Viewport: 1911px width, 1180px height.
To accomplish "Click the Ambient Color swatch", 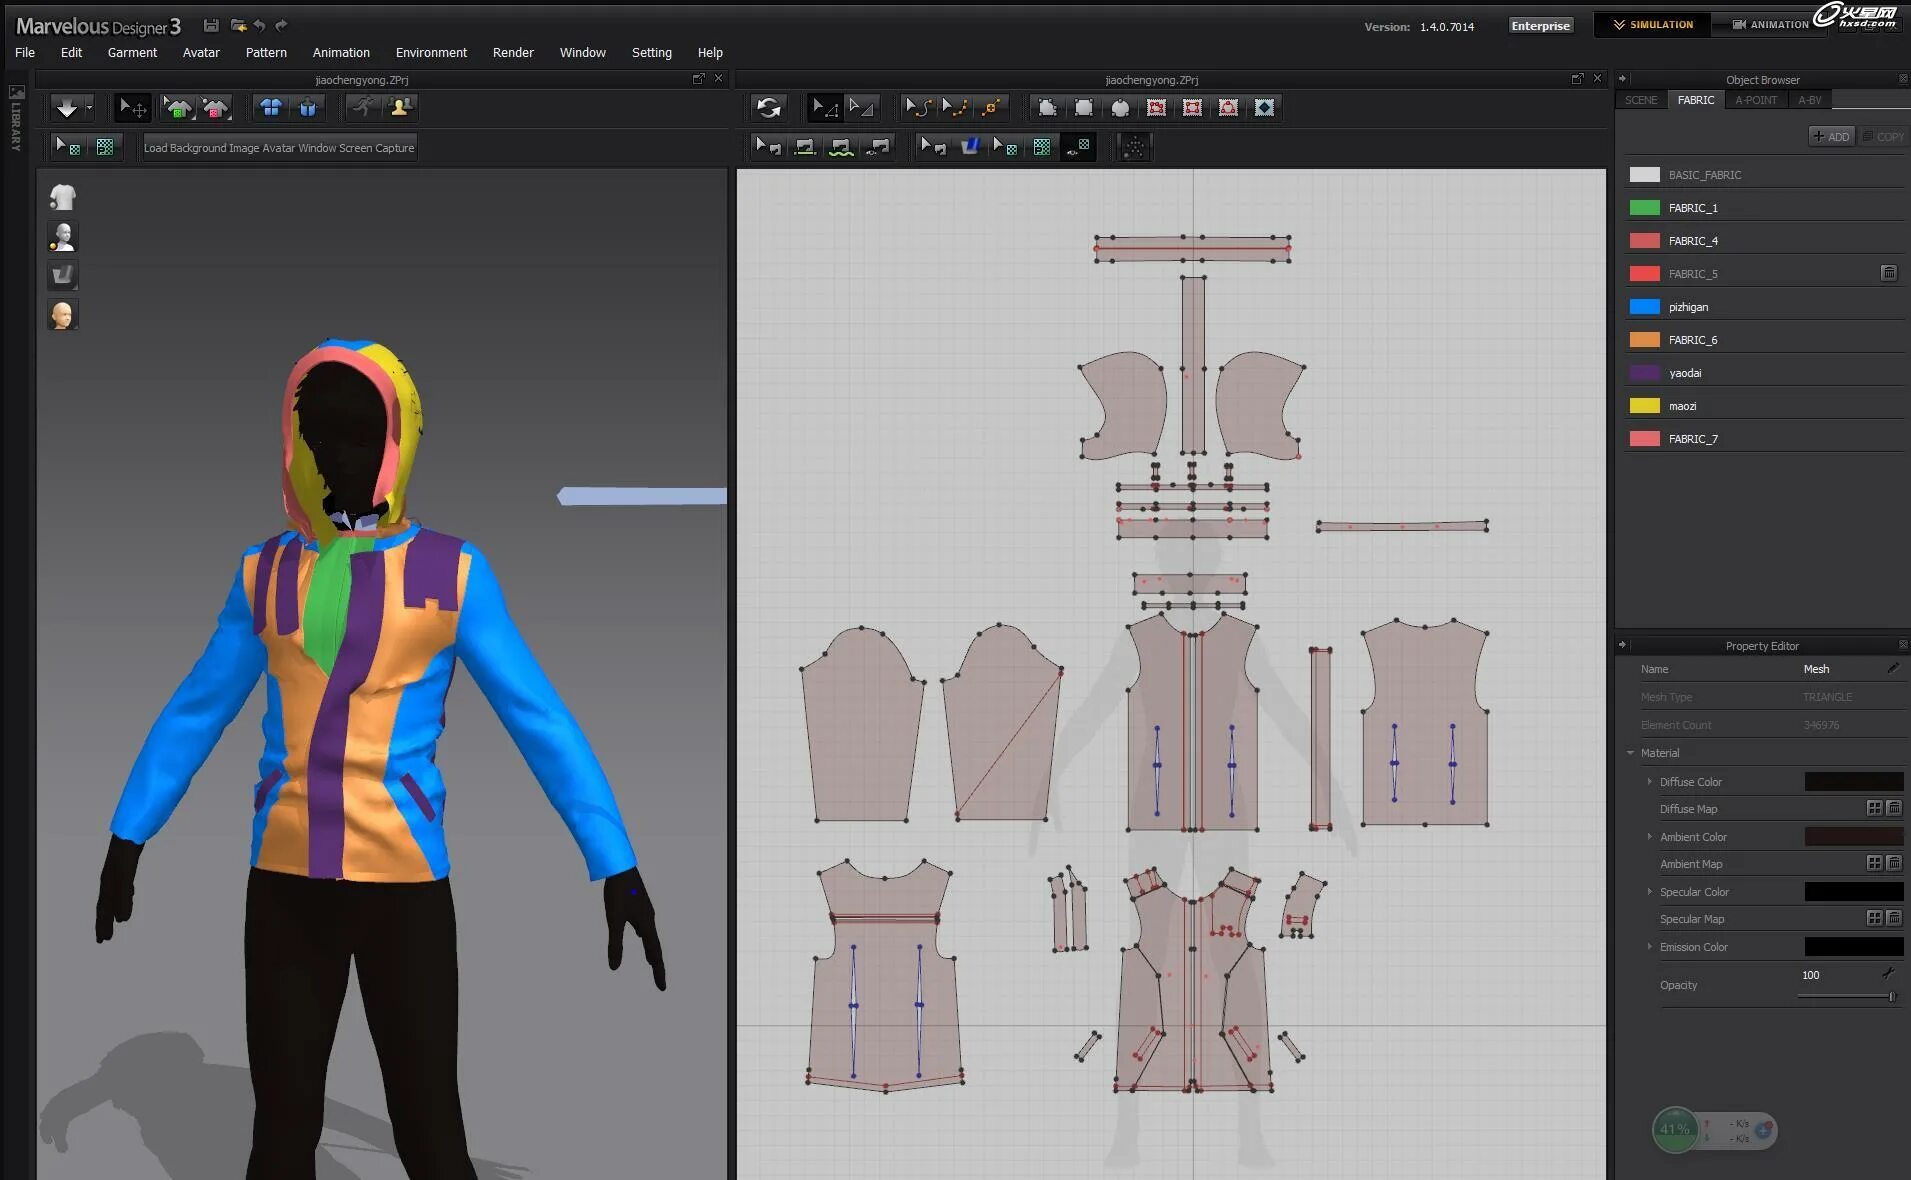I will [1852, 837].
